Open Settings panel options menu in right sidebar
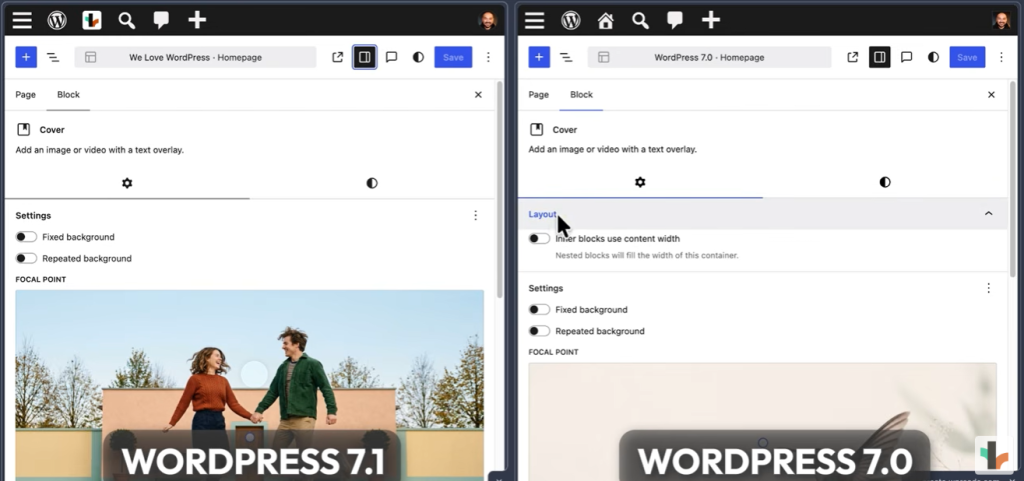1024x481 pixels. point(989,288)
